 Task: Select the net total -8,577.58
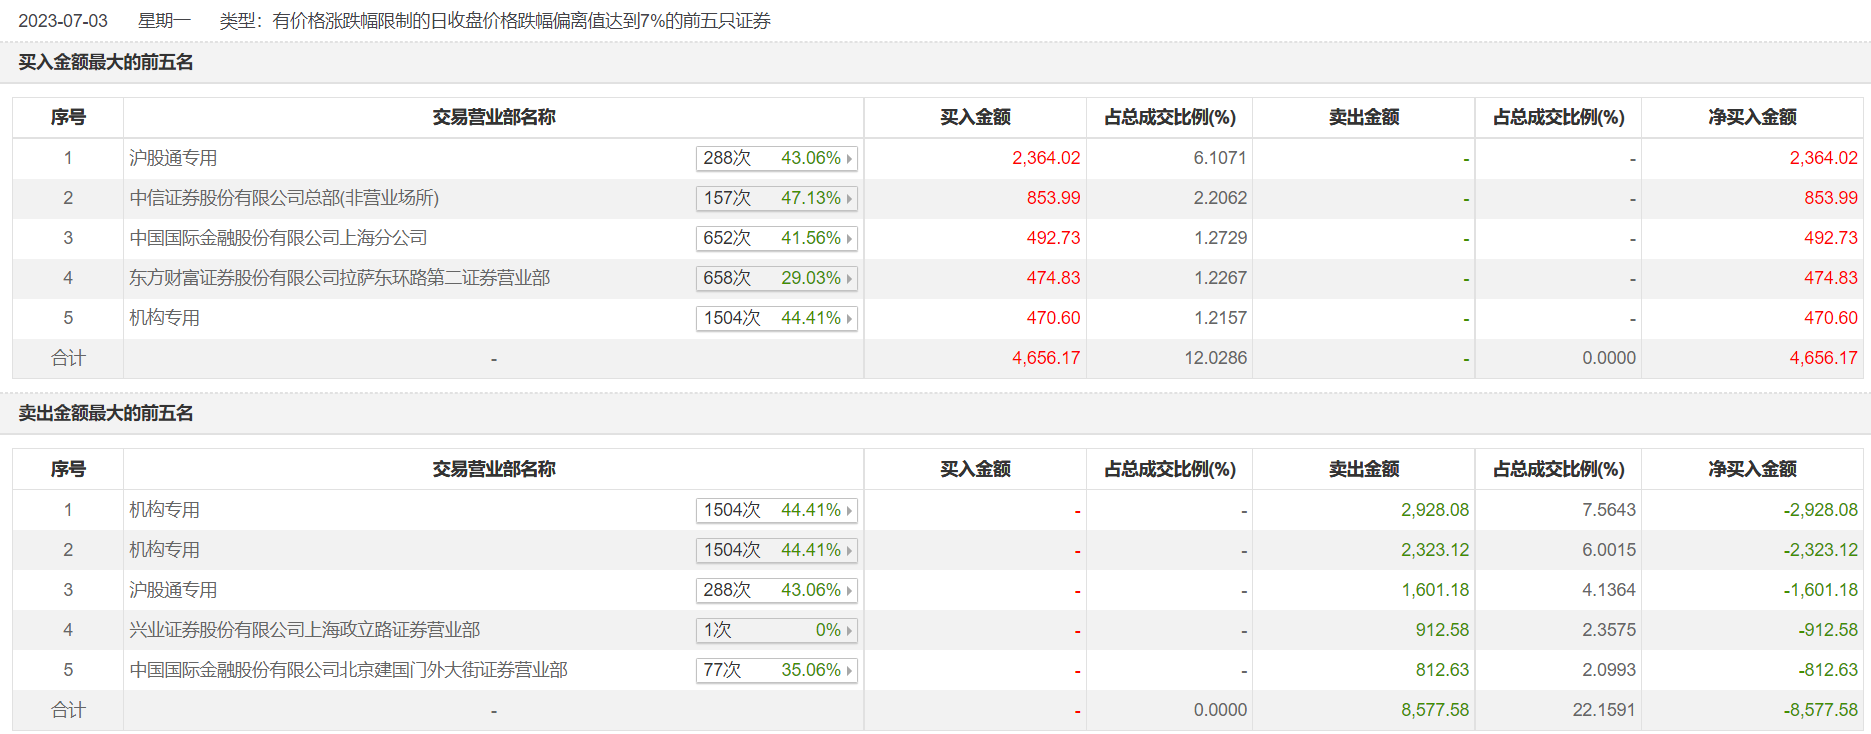[x=1821, y=710]
